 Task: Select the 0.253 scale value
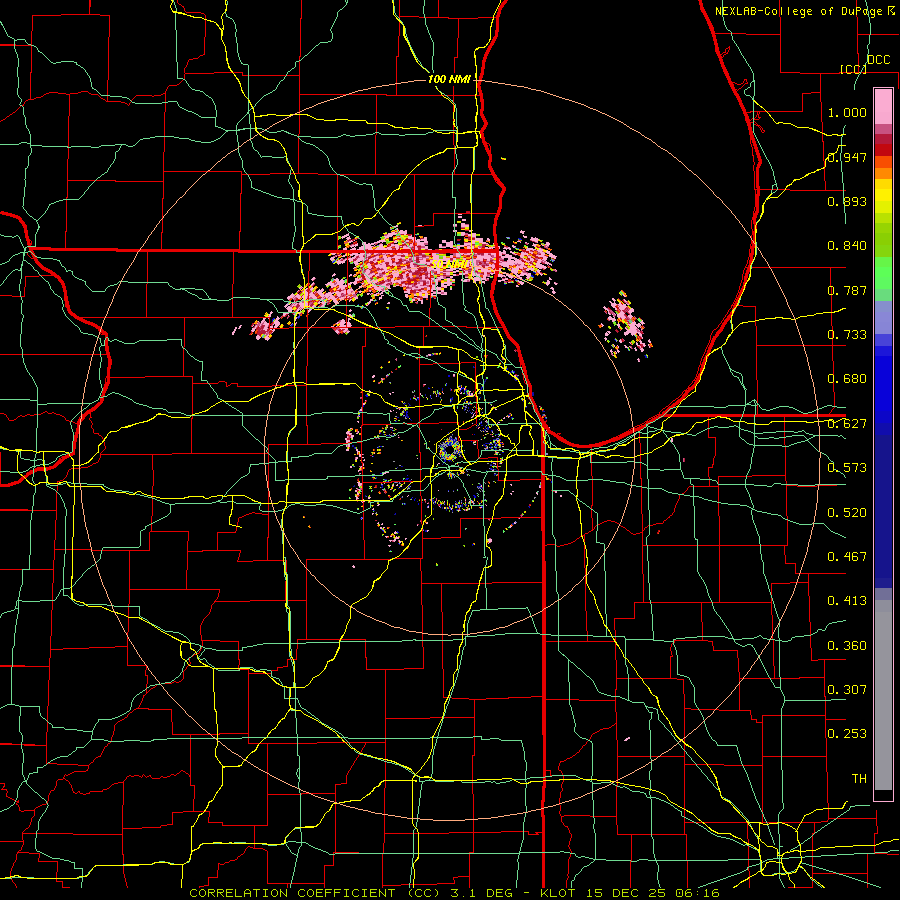847,734
